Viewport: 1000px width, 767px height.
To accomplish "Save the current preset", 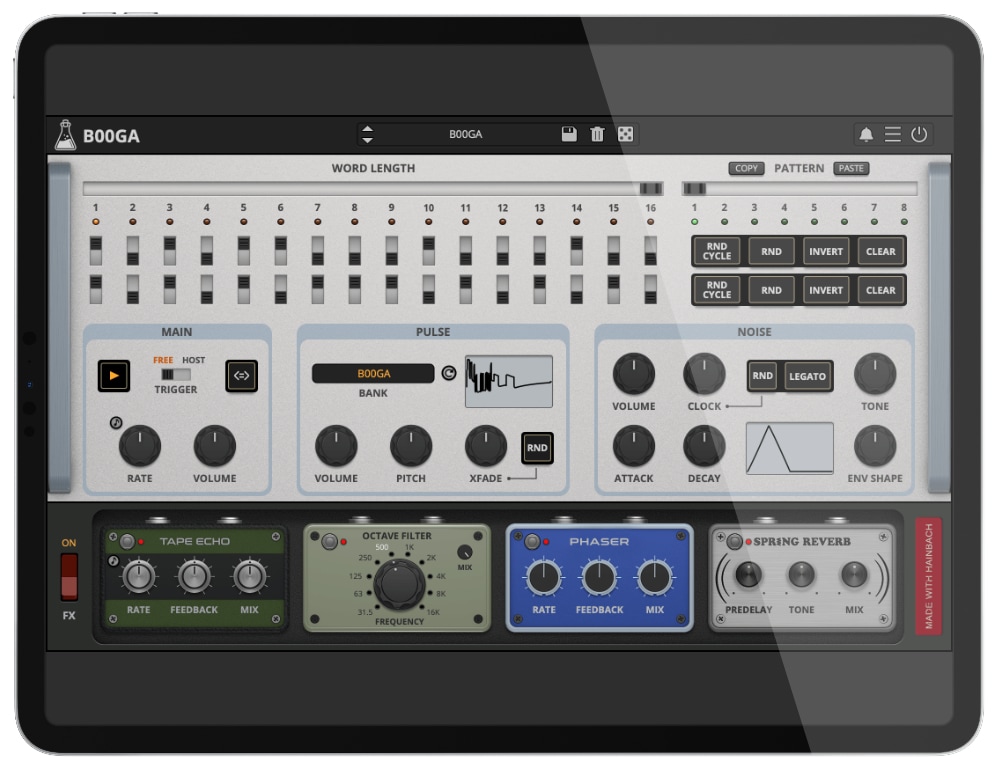I will (x=567, y=133).
